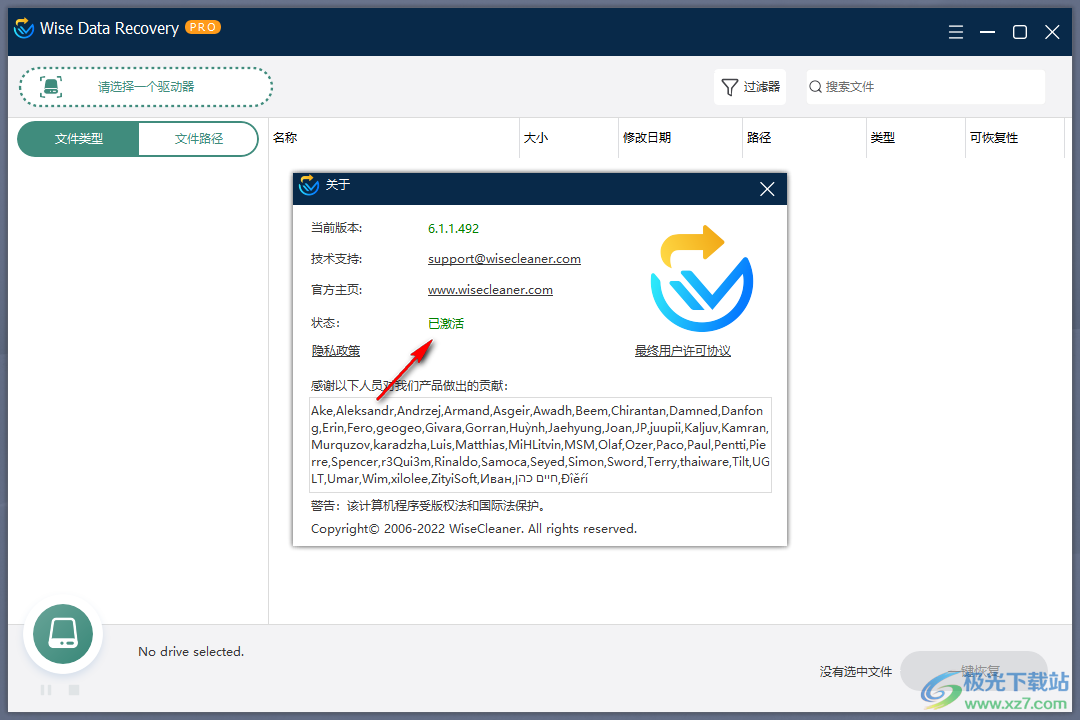Open the hamburger menu in title bar
Viewport: 1080px width, 720px height.
(955, 32)
